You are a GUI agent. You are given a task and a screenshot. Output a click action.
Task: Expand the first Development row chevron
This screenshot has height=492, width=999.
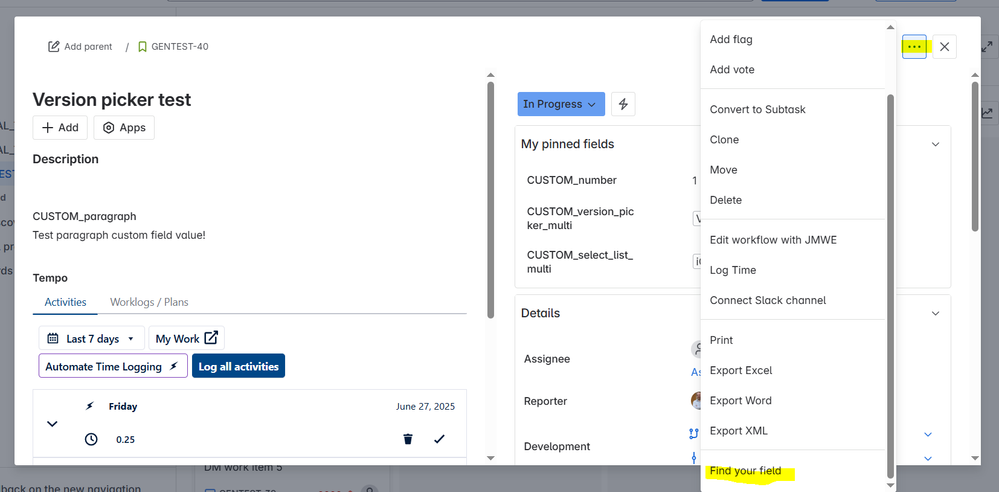[928, 435]
